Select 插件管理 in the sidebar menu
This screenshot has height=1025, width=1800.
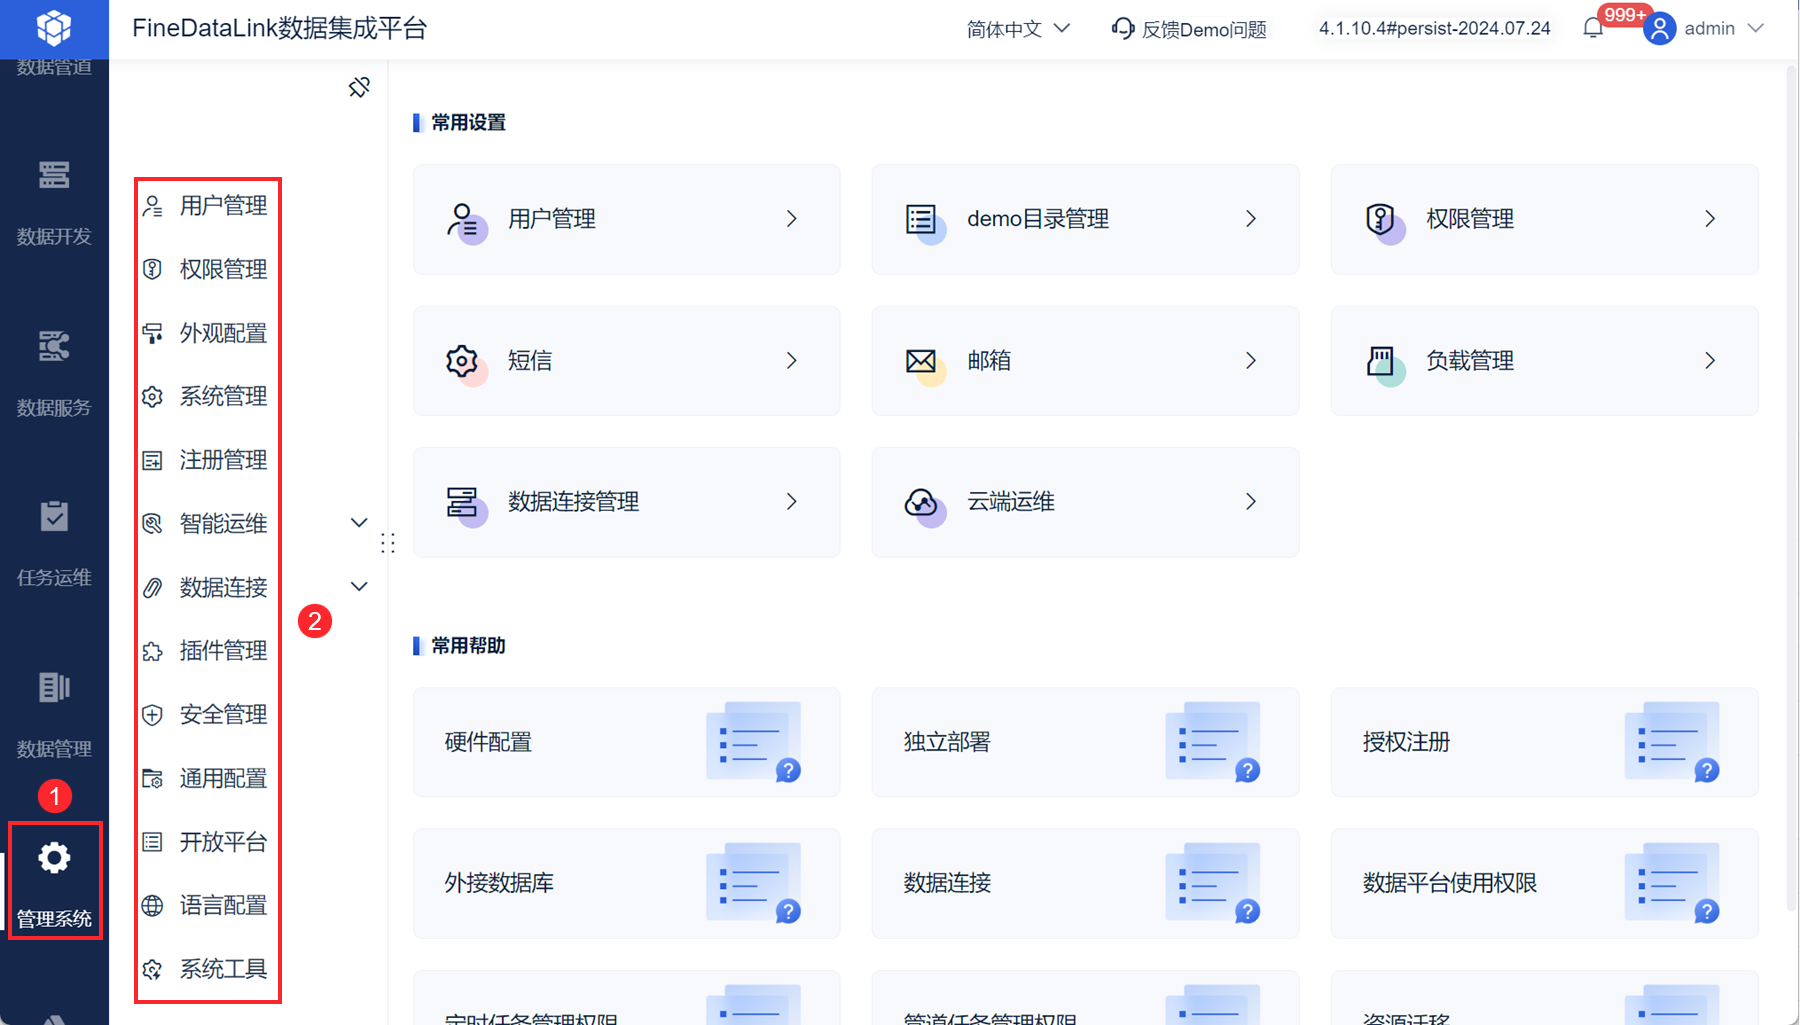(x=223, y=651)
